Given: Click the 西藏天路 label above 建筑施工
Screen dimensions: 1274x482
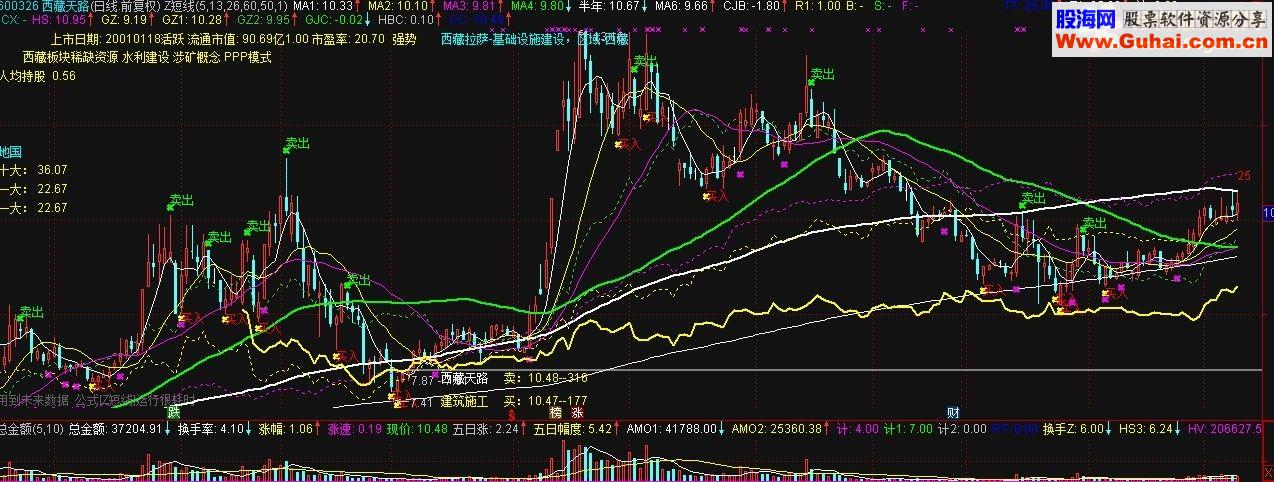Looking at the screenshot, I should tap(465, 378).
